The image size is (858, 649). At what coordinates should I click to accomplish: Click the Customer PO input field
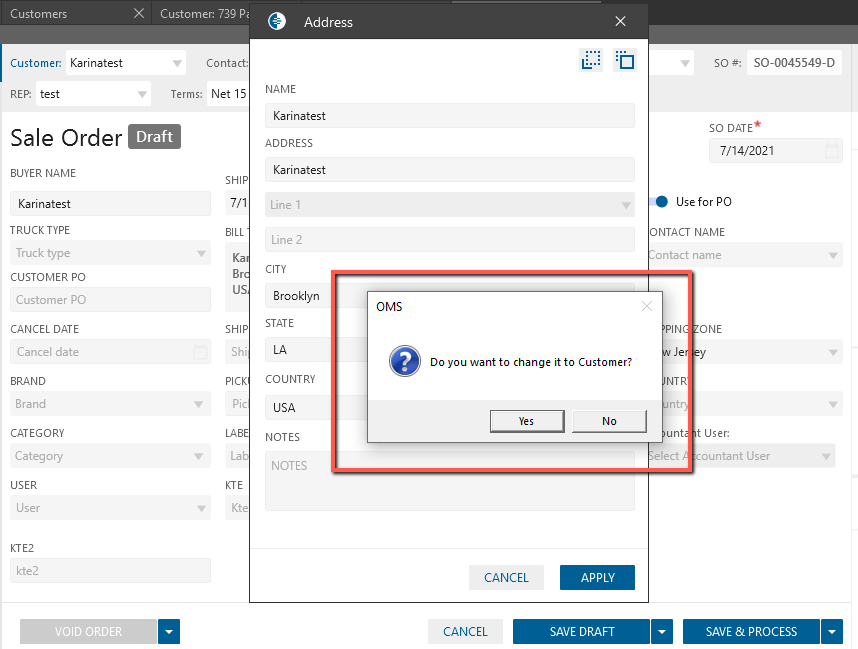(110, 300)
